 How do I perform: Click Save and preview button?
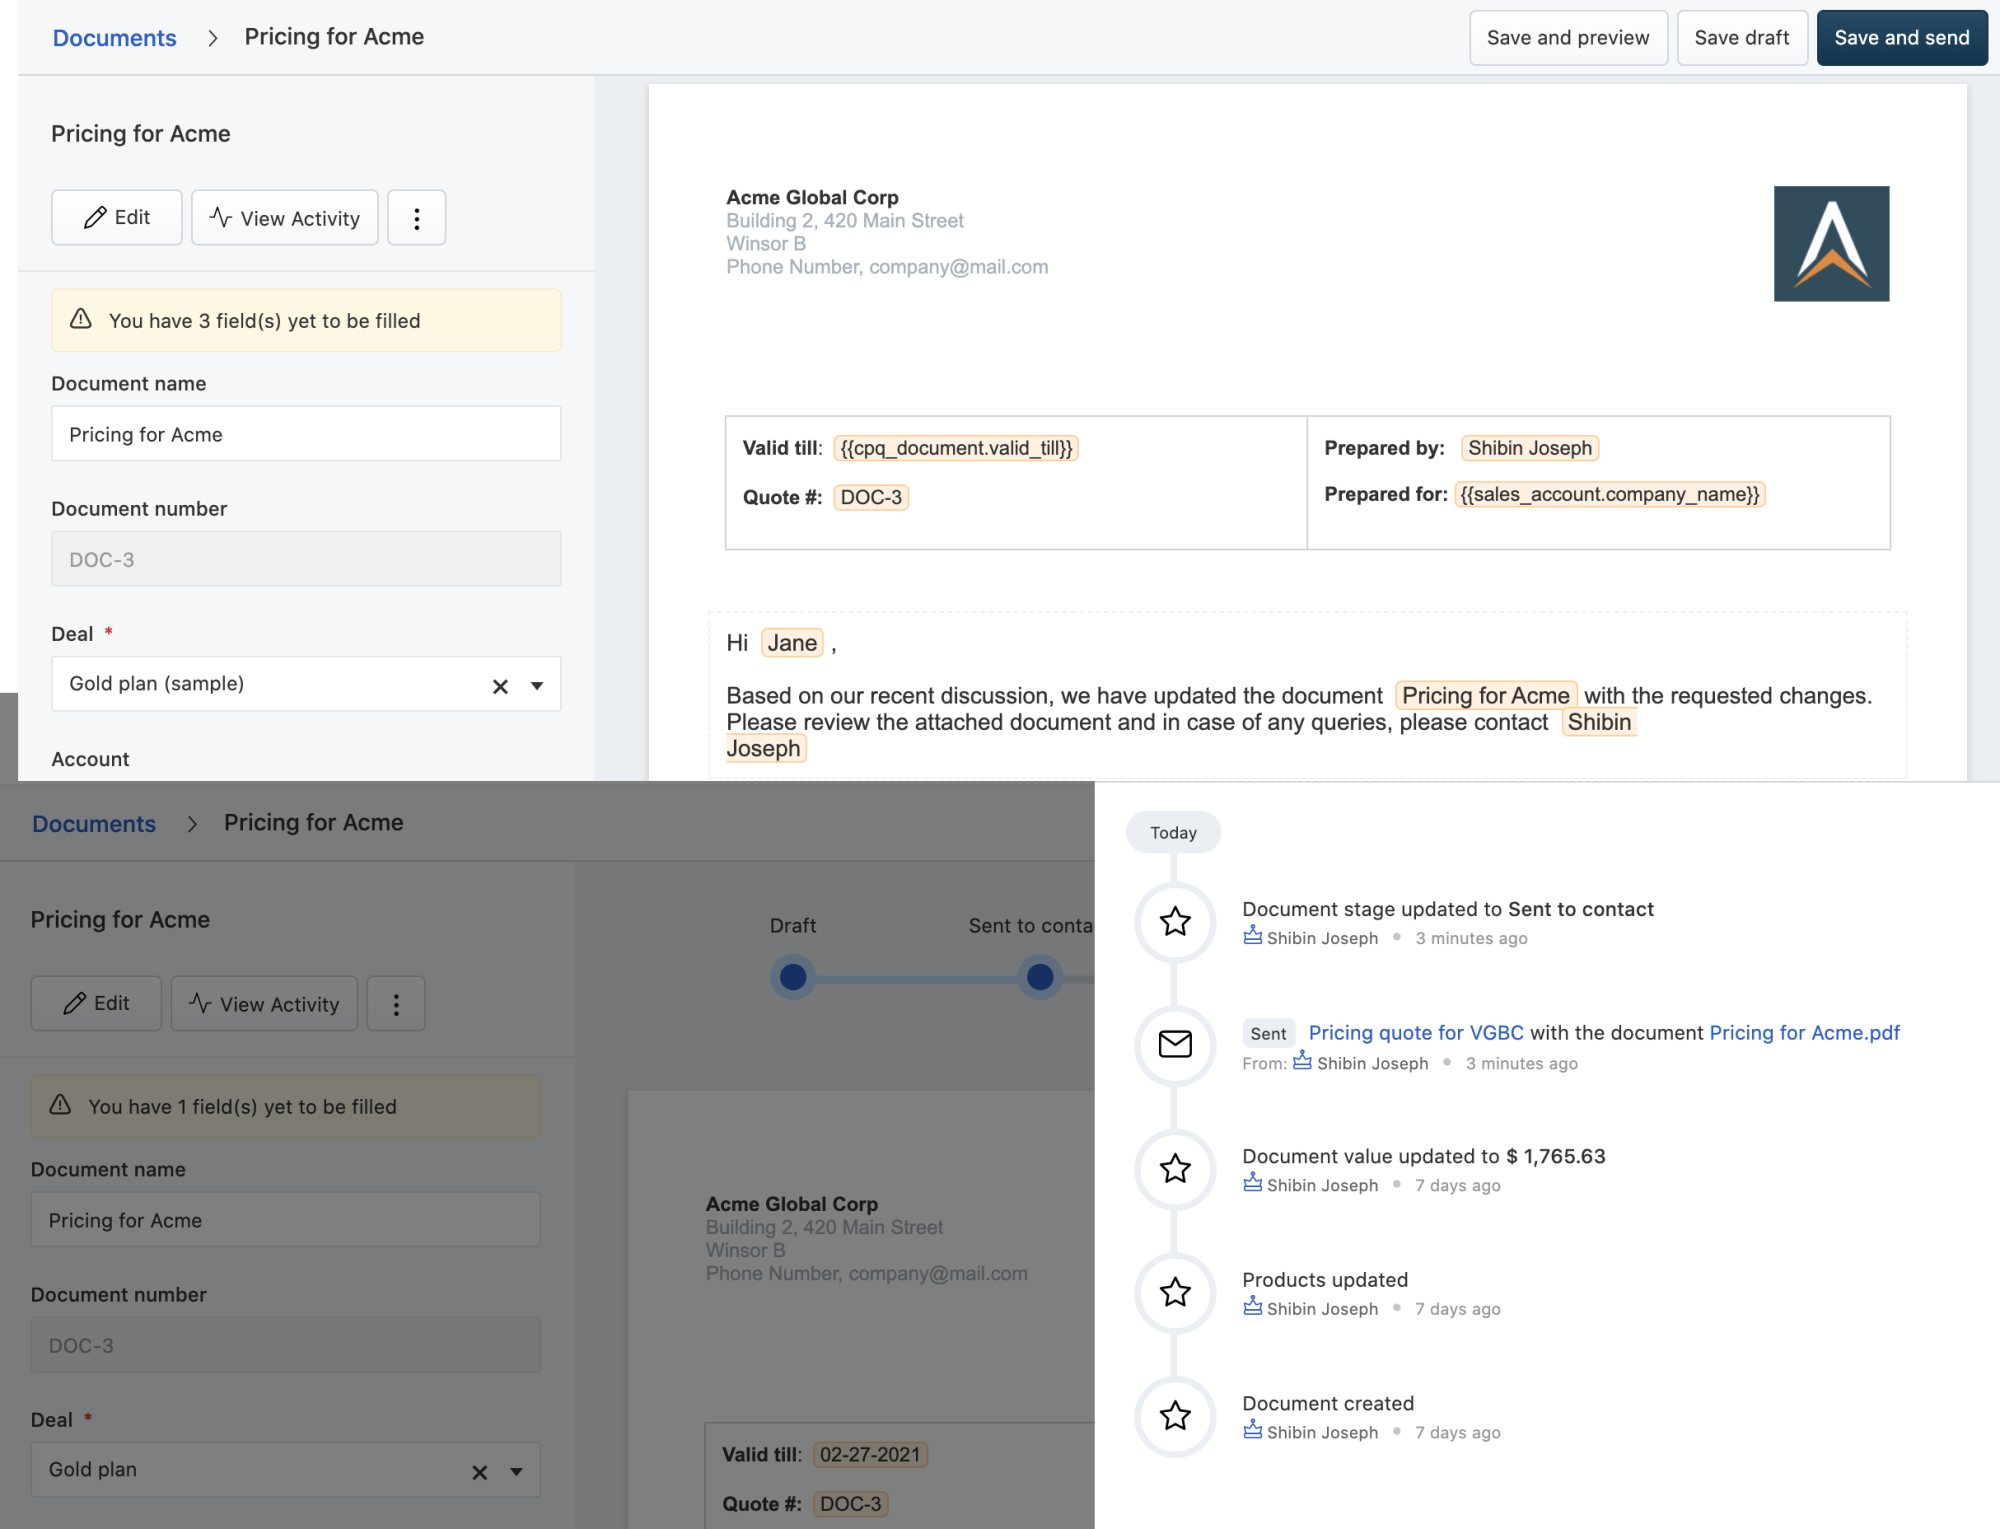[1567, 38]
